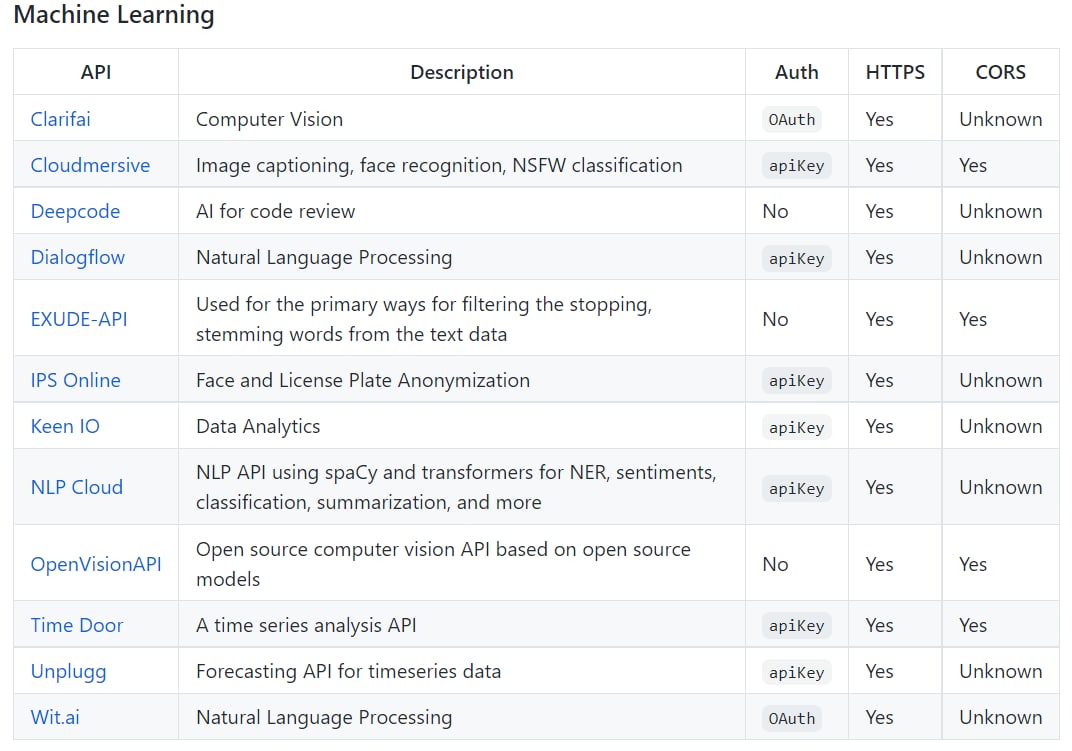Click the apiKey badge in Cloudmersive row
Image resolution: width=1072 pixels, height=751 pixels.
[x=796, y=166]
